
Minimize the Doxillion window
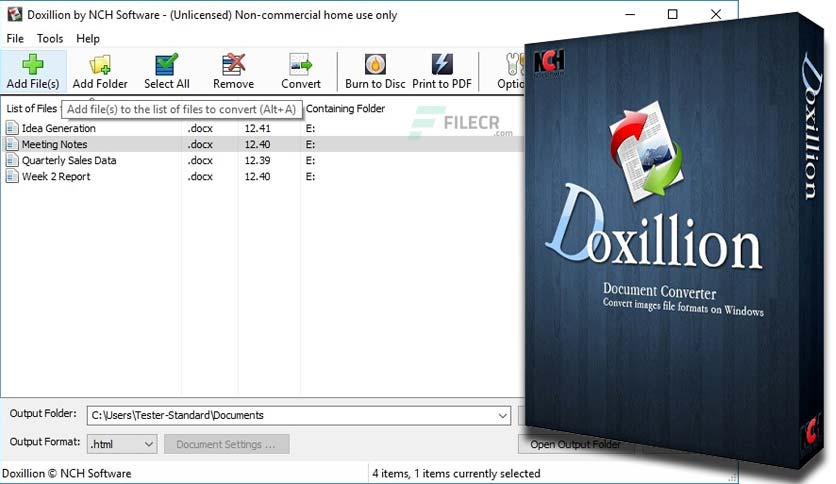pos(630,14)
